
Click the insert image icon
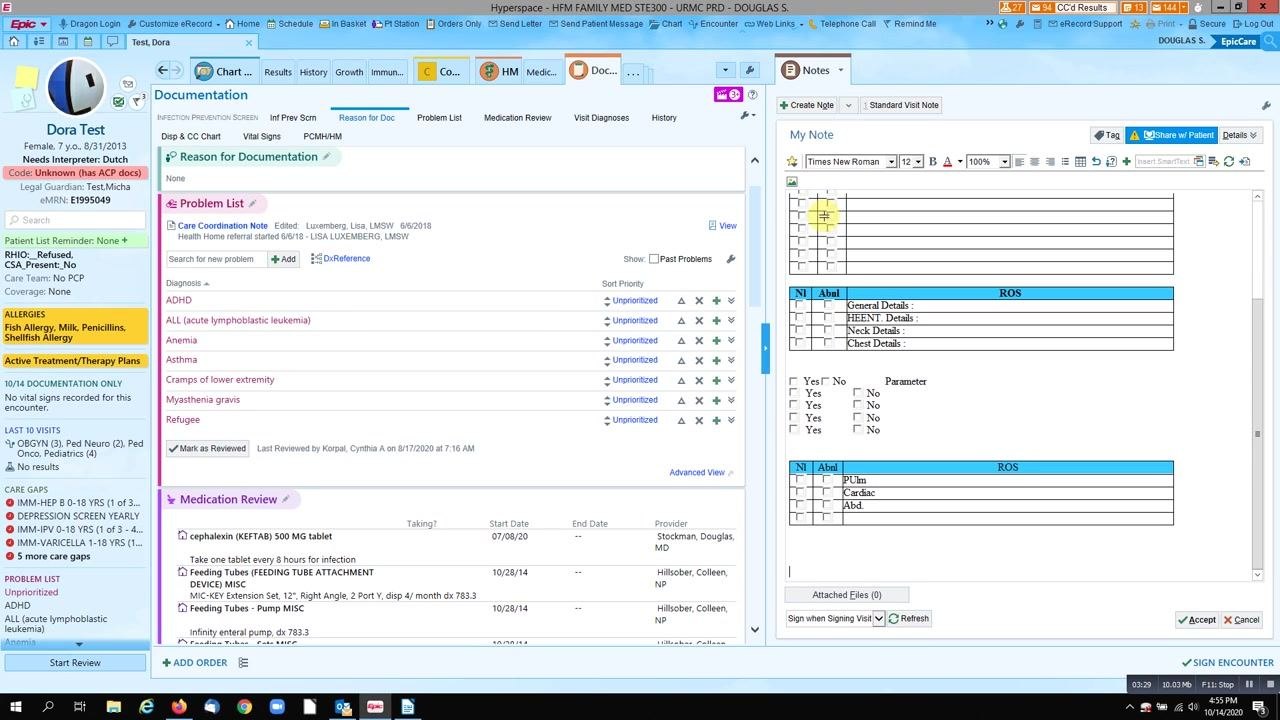click(x=792, y=182)
